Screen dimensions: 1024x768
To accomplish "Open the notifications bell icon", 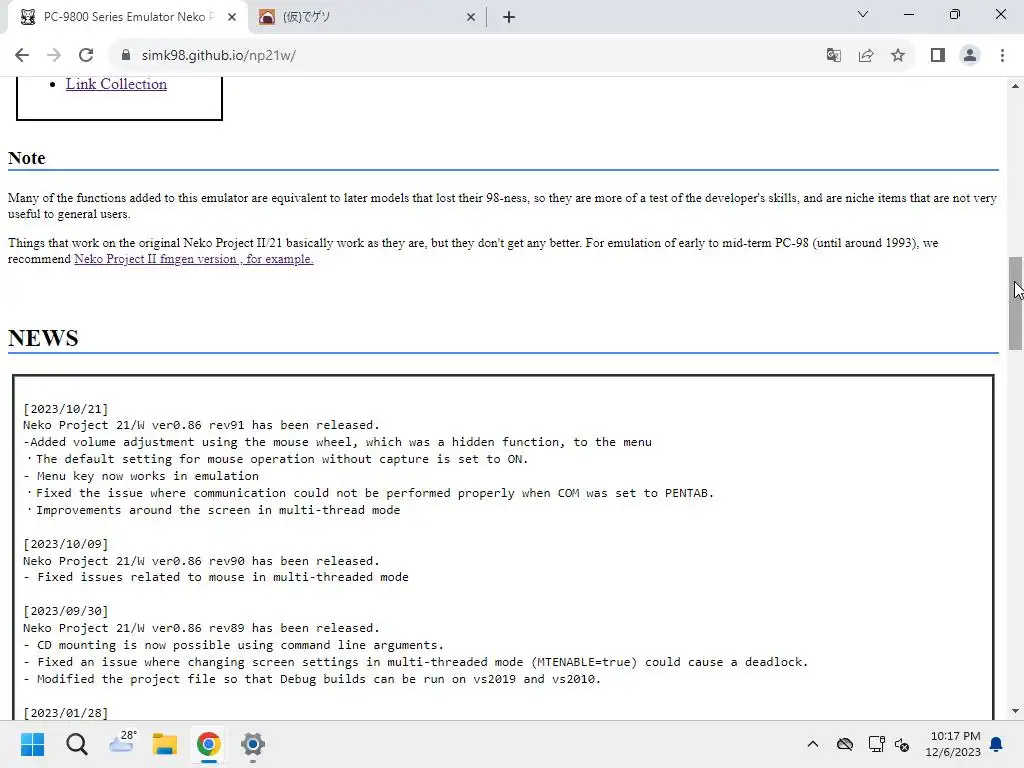I will pos(996,744).
